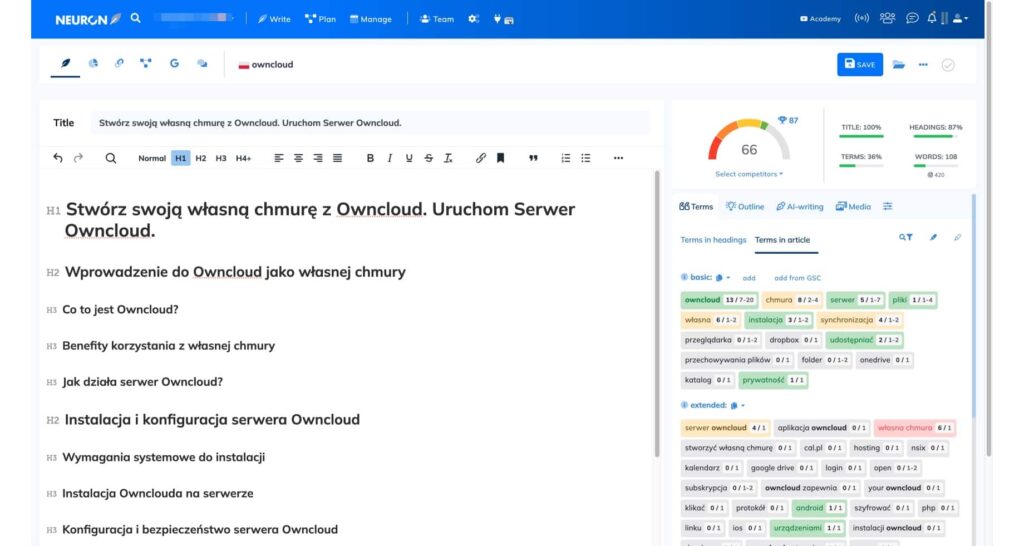
Task: Click the add link beside basic
Action: tap(748, 278)
